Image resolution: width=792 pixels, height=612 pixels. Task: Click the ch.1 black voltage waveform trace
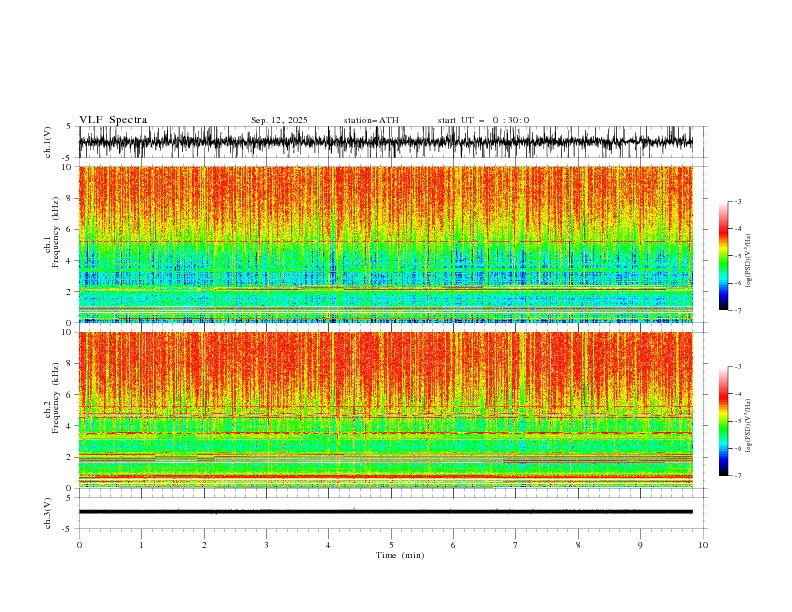[x=385, y=142]
